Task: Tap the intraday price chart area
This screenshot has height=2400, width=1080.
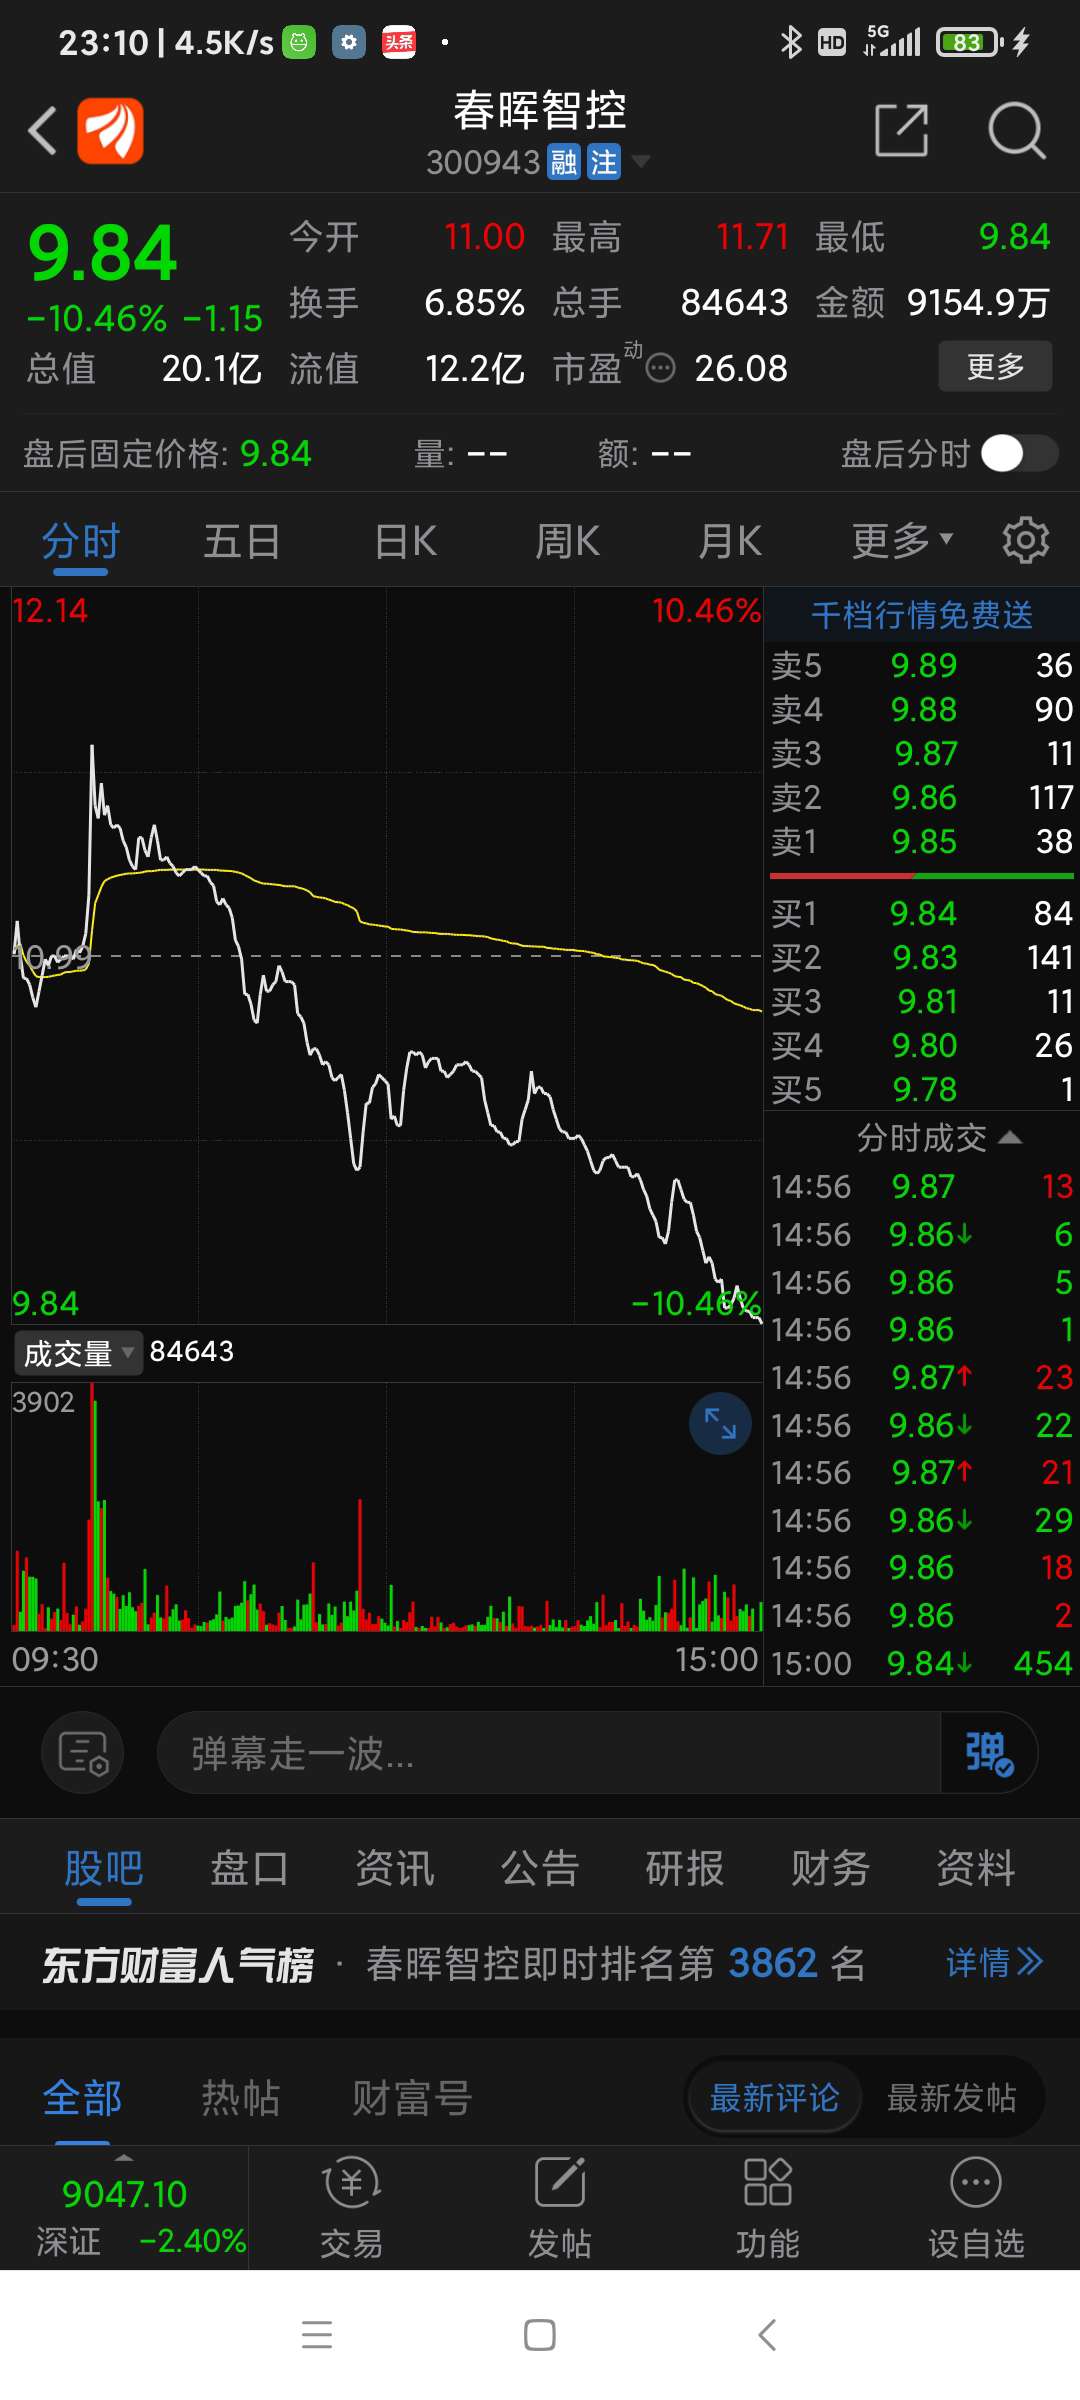Action: pyautogui.click(x=387, y=956)
